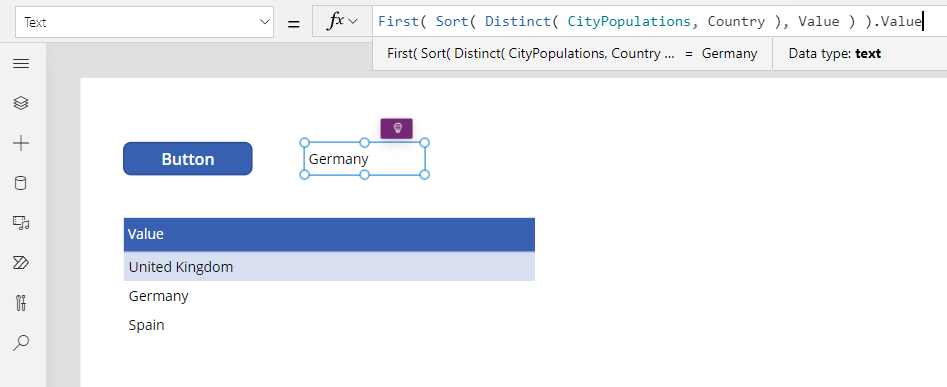Select the Germany label control
The width and height of the screenshot is (947, 387).
click(364, 159)
